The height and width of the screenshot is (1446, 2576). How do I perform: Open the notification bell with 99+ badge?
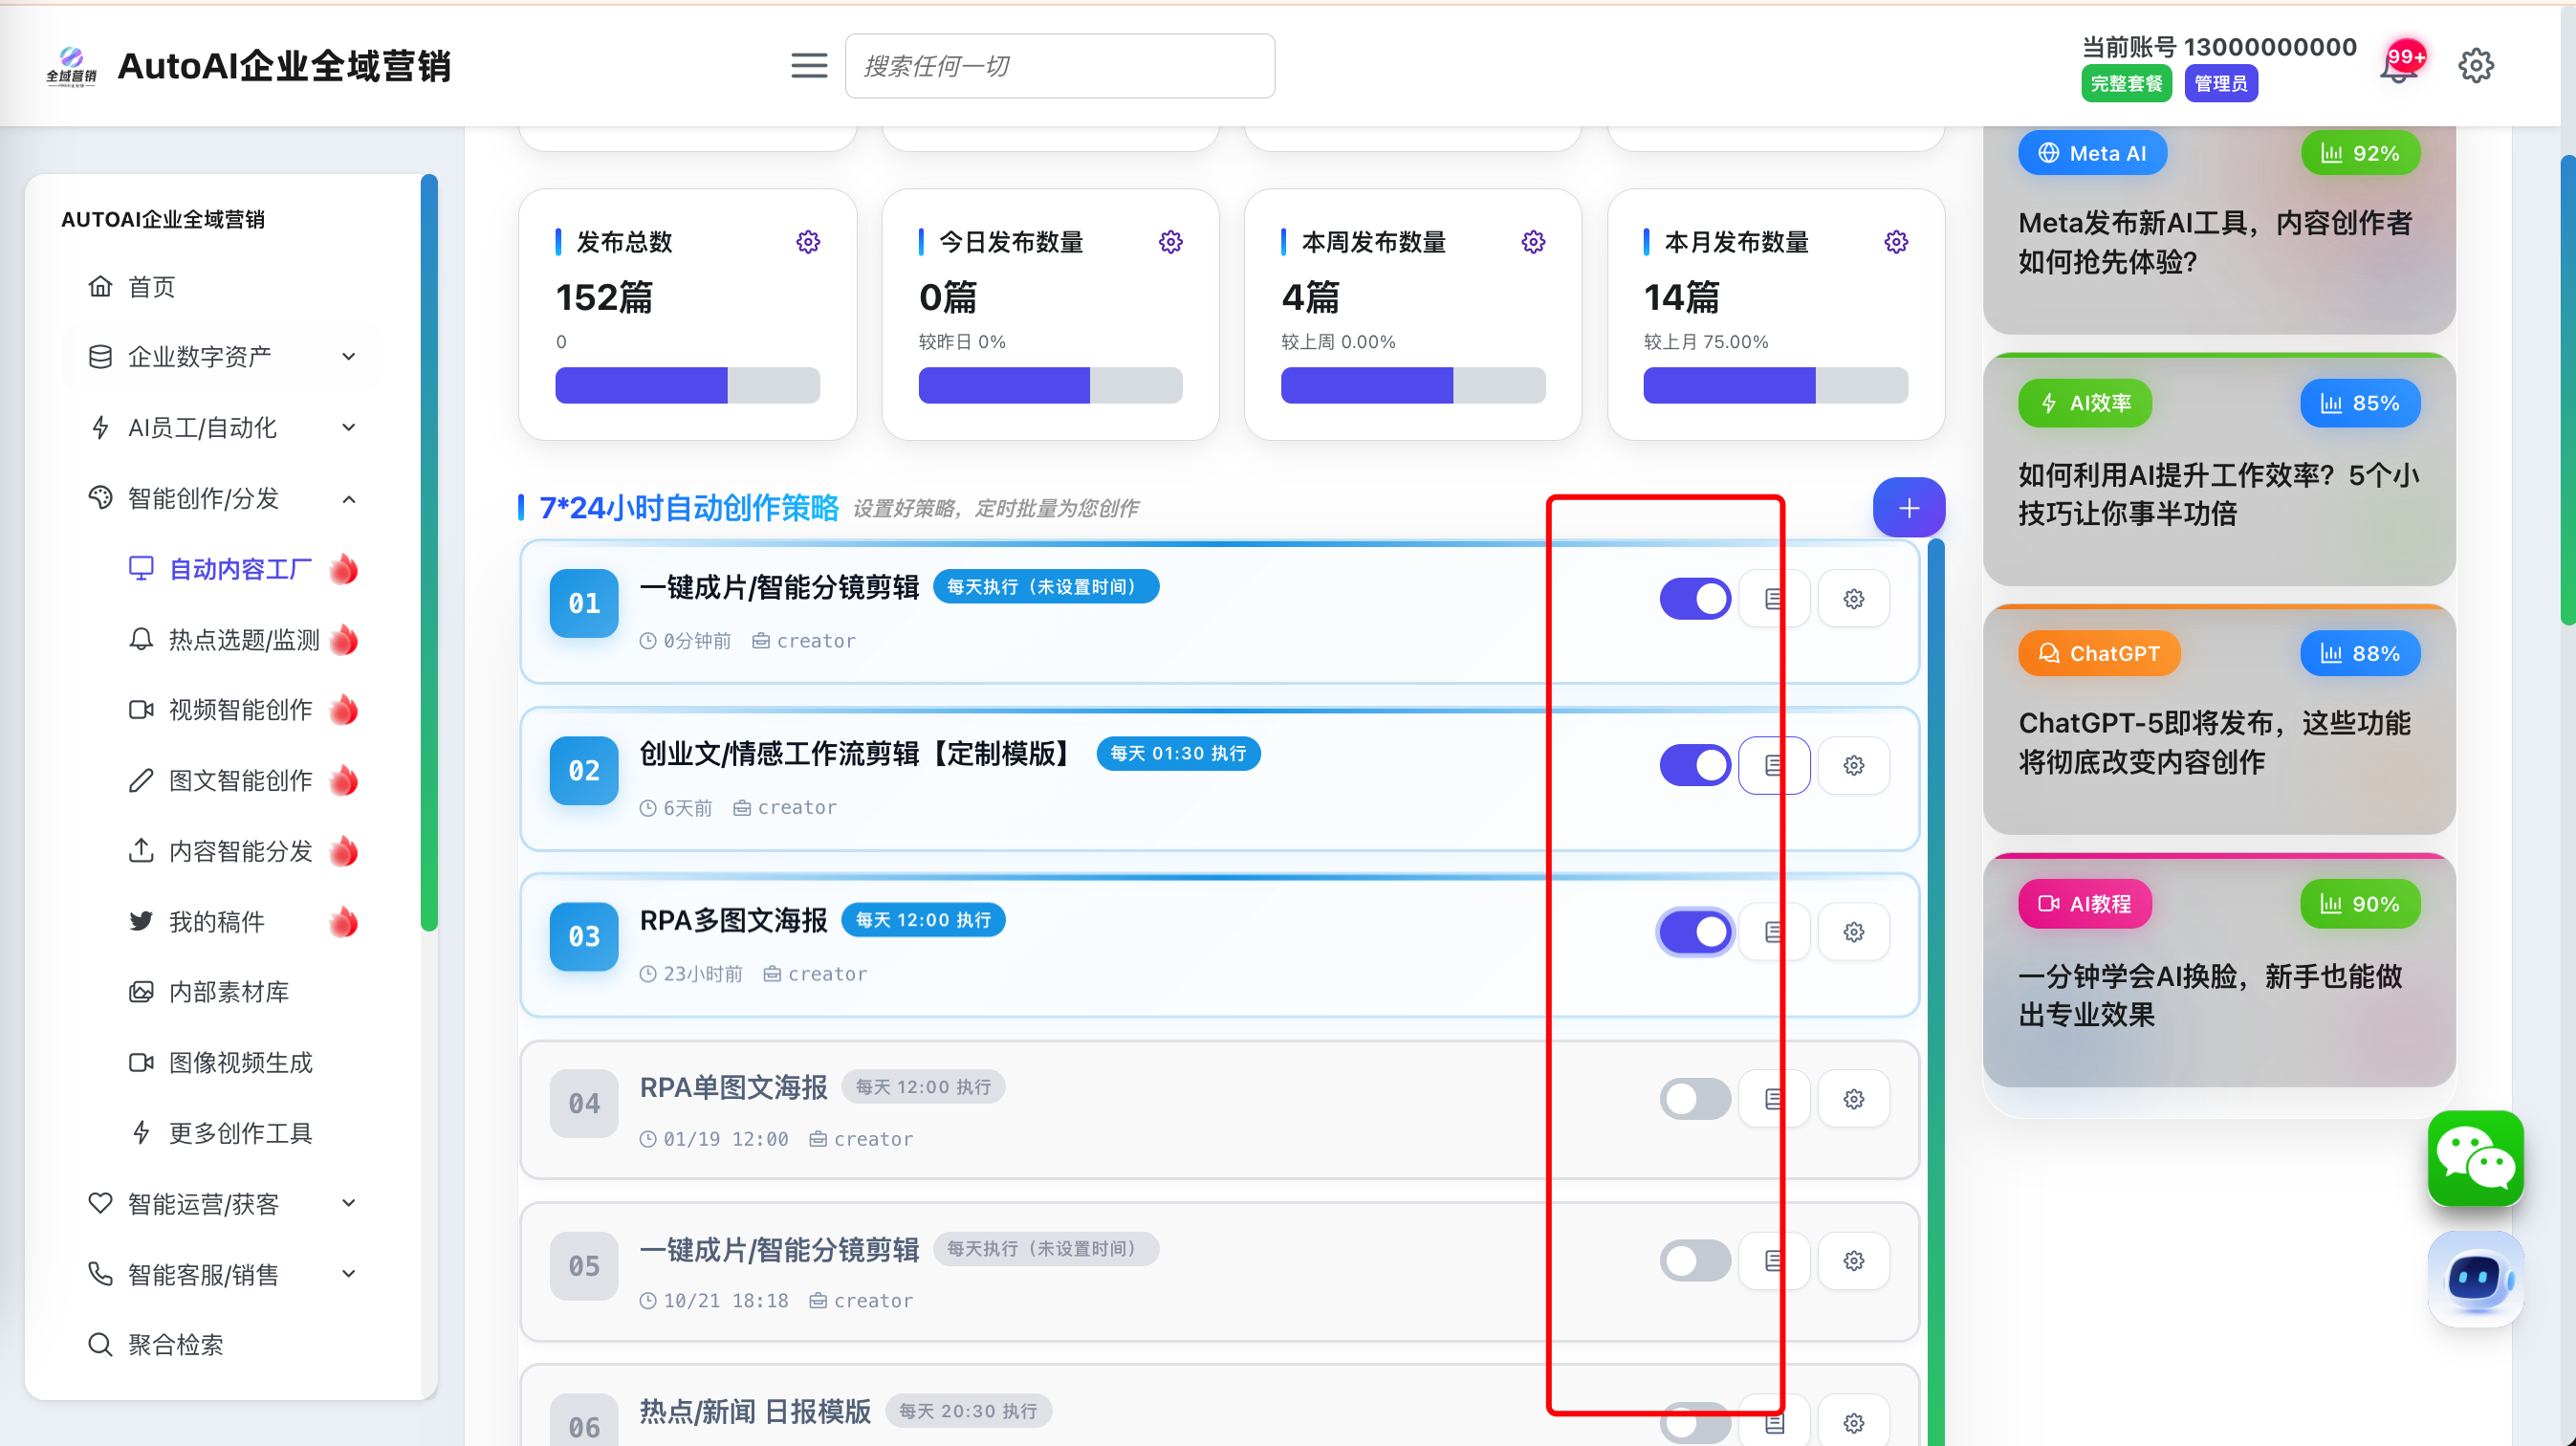pyautogui.click(x=2400, y=66)
